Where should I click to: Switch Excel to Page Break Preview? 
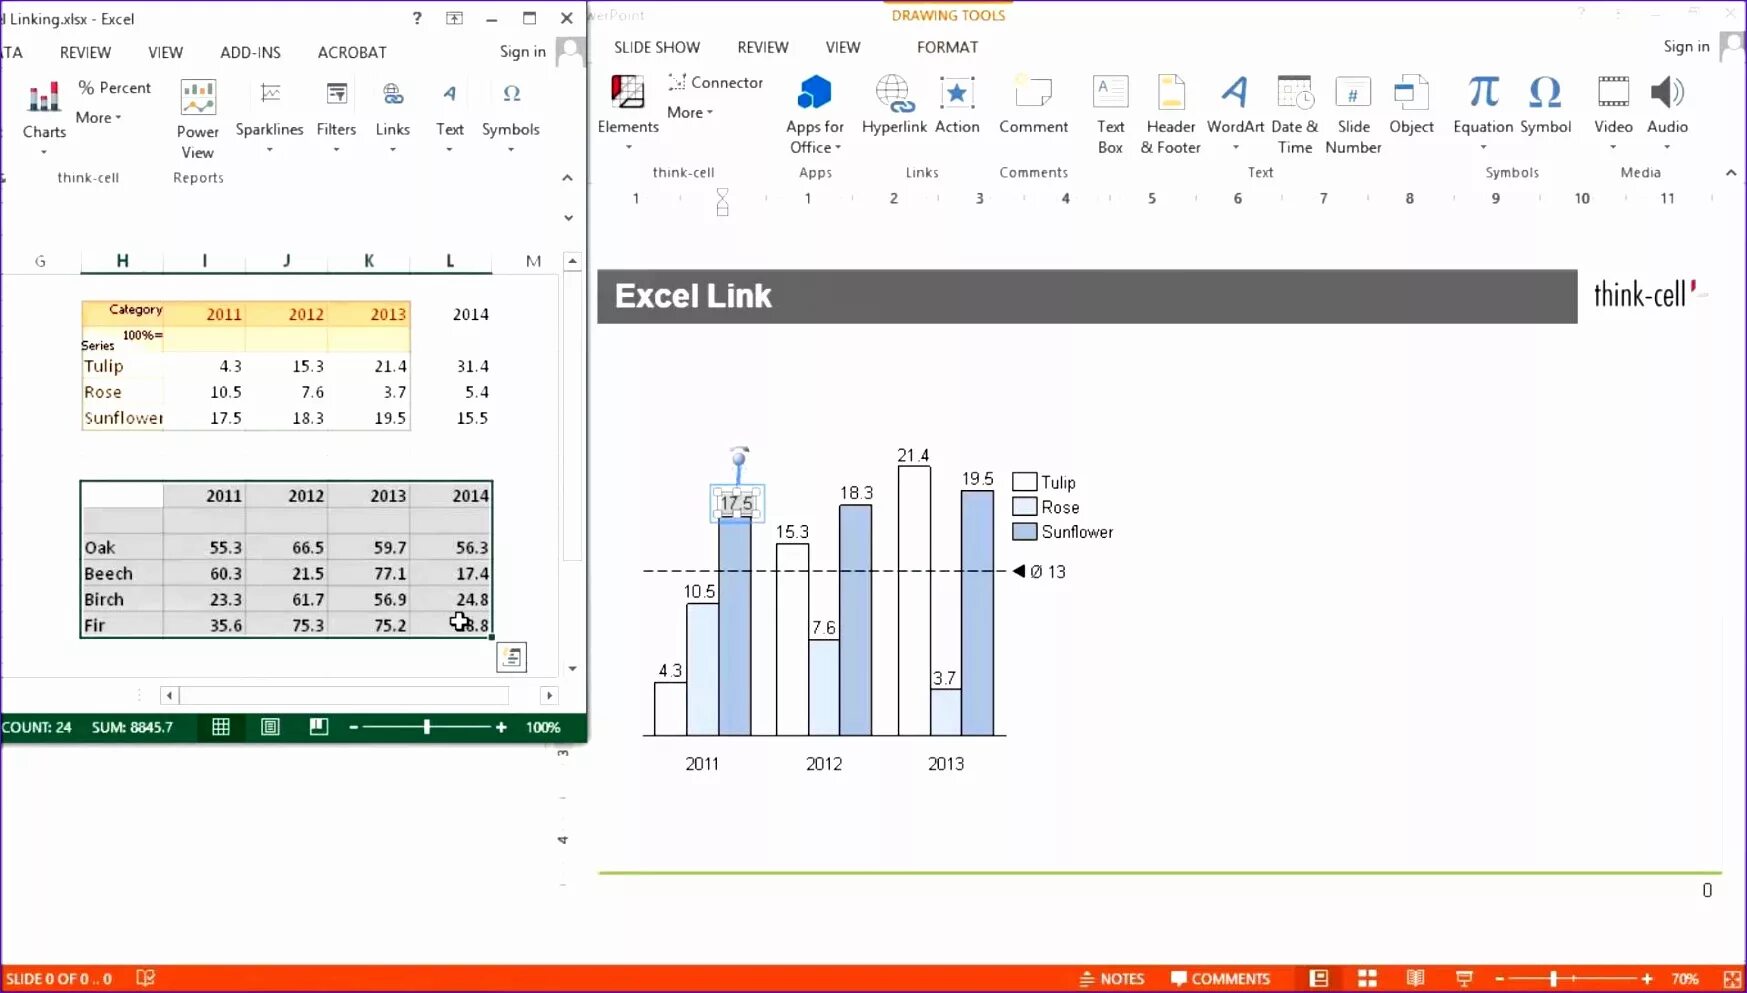318,727
